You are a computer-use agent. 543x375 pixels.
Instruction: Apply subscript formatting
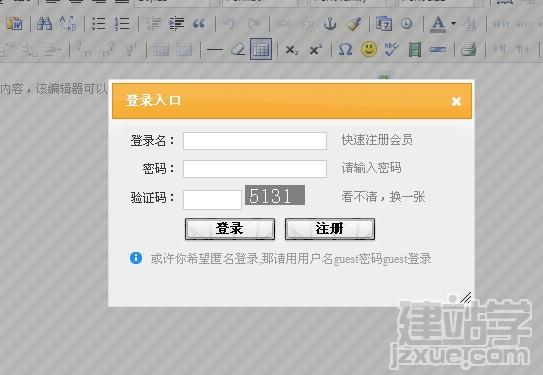click(x=292, y=50)
